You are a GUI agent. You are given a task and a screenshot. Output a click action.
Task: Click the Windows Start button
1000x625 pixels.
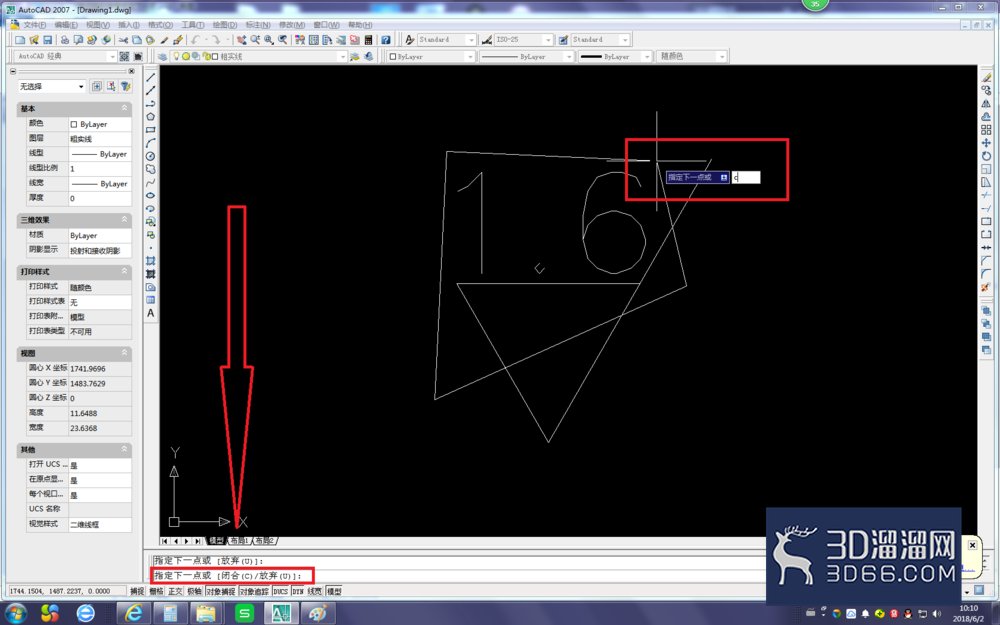(15, 613)
